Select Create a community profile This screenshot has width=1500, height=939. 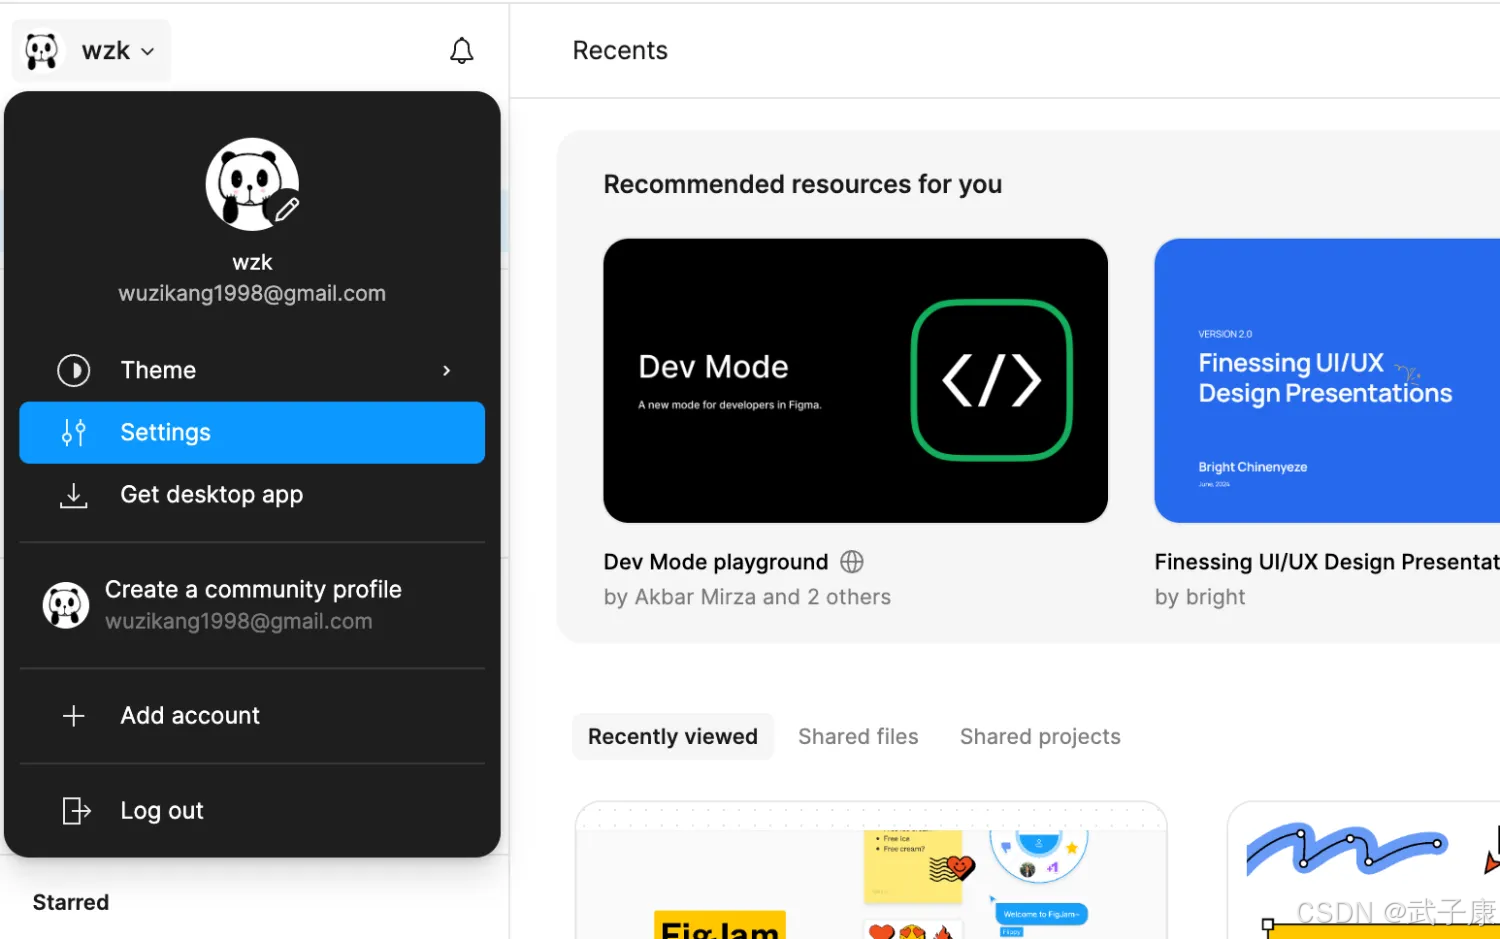point(252,605)
